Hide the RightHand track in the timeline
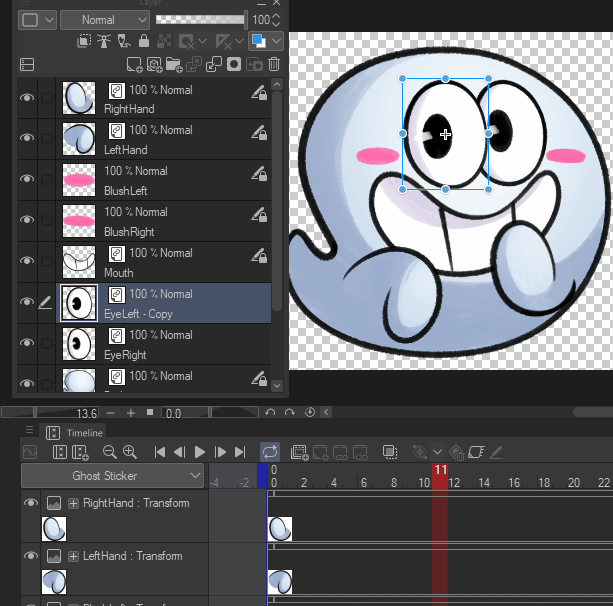The image size is (613, 606). [30, 503]
